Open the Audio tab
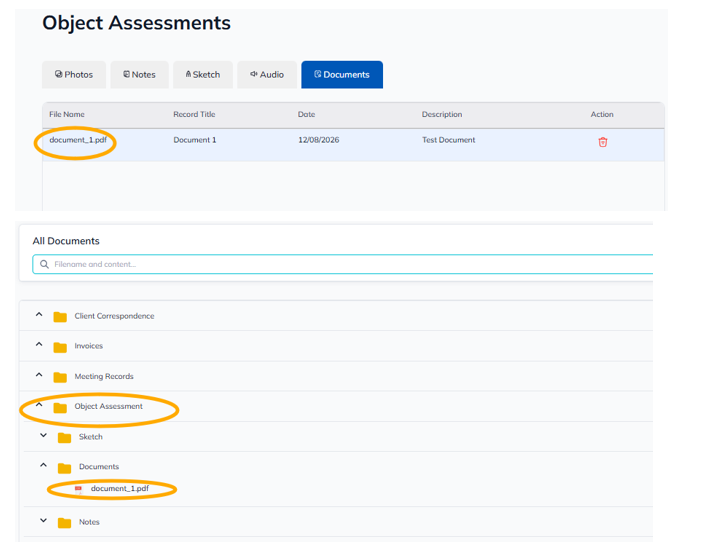Image resolution: width=706 pixels, height=554 pixels. pos(267,75)
